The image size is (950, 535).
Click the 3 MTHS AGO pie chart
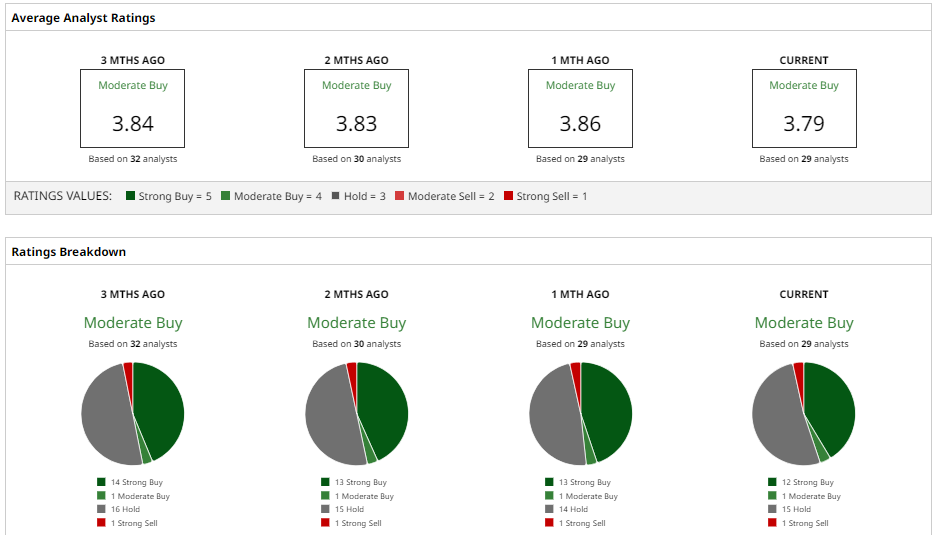click(133, 413)
